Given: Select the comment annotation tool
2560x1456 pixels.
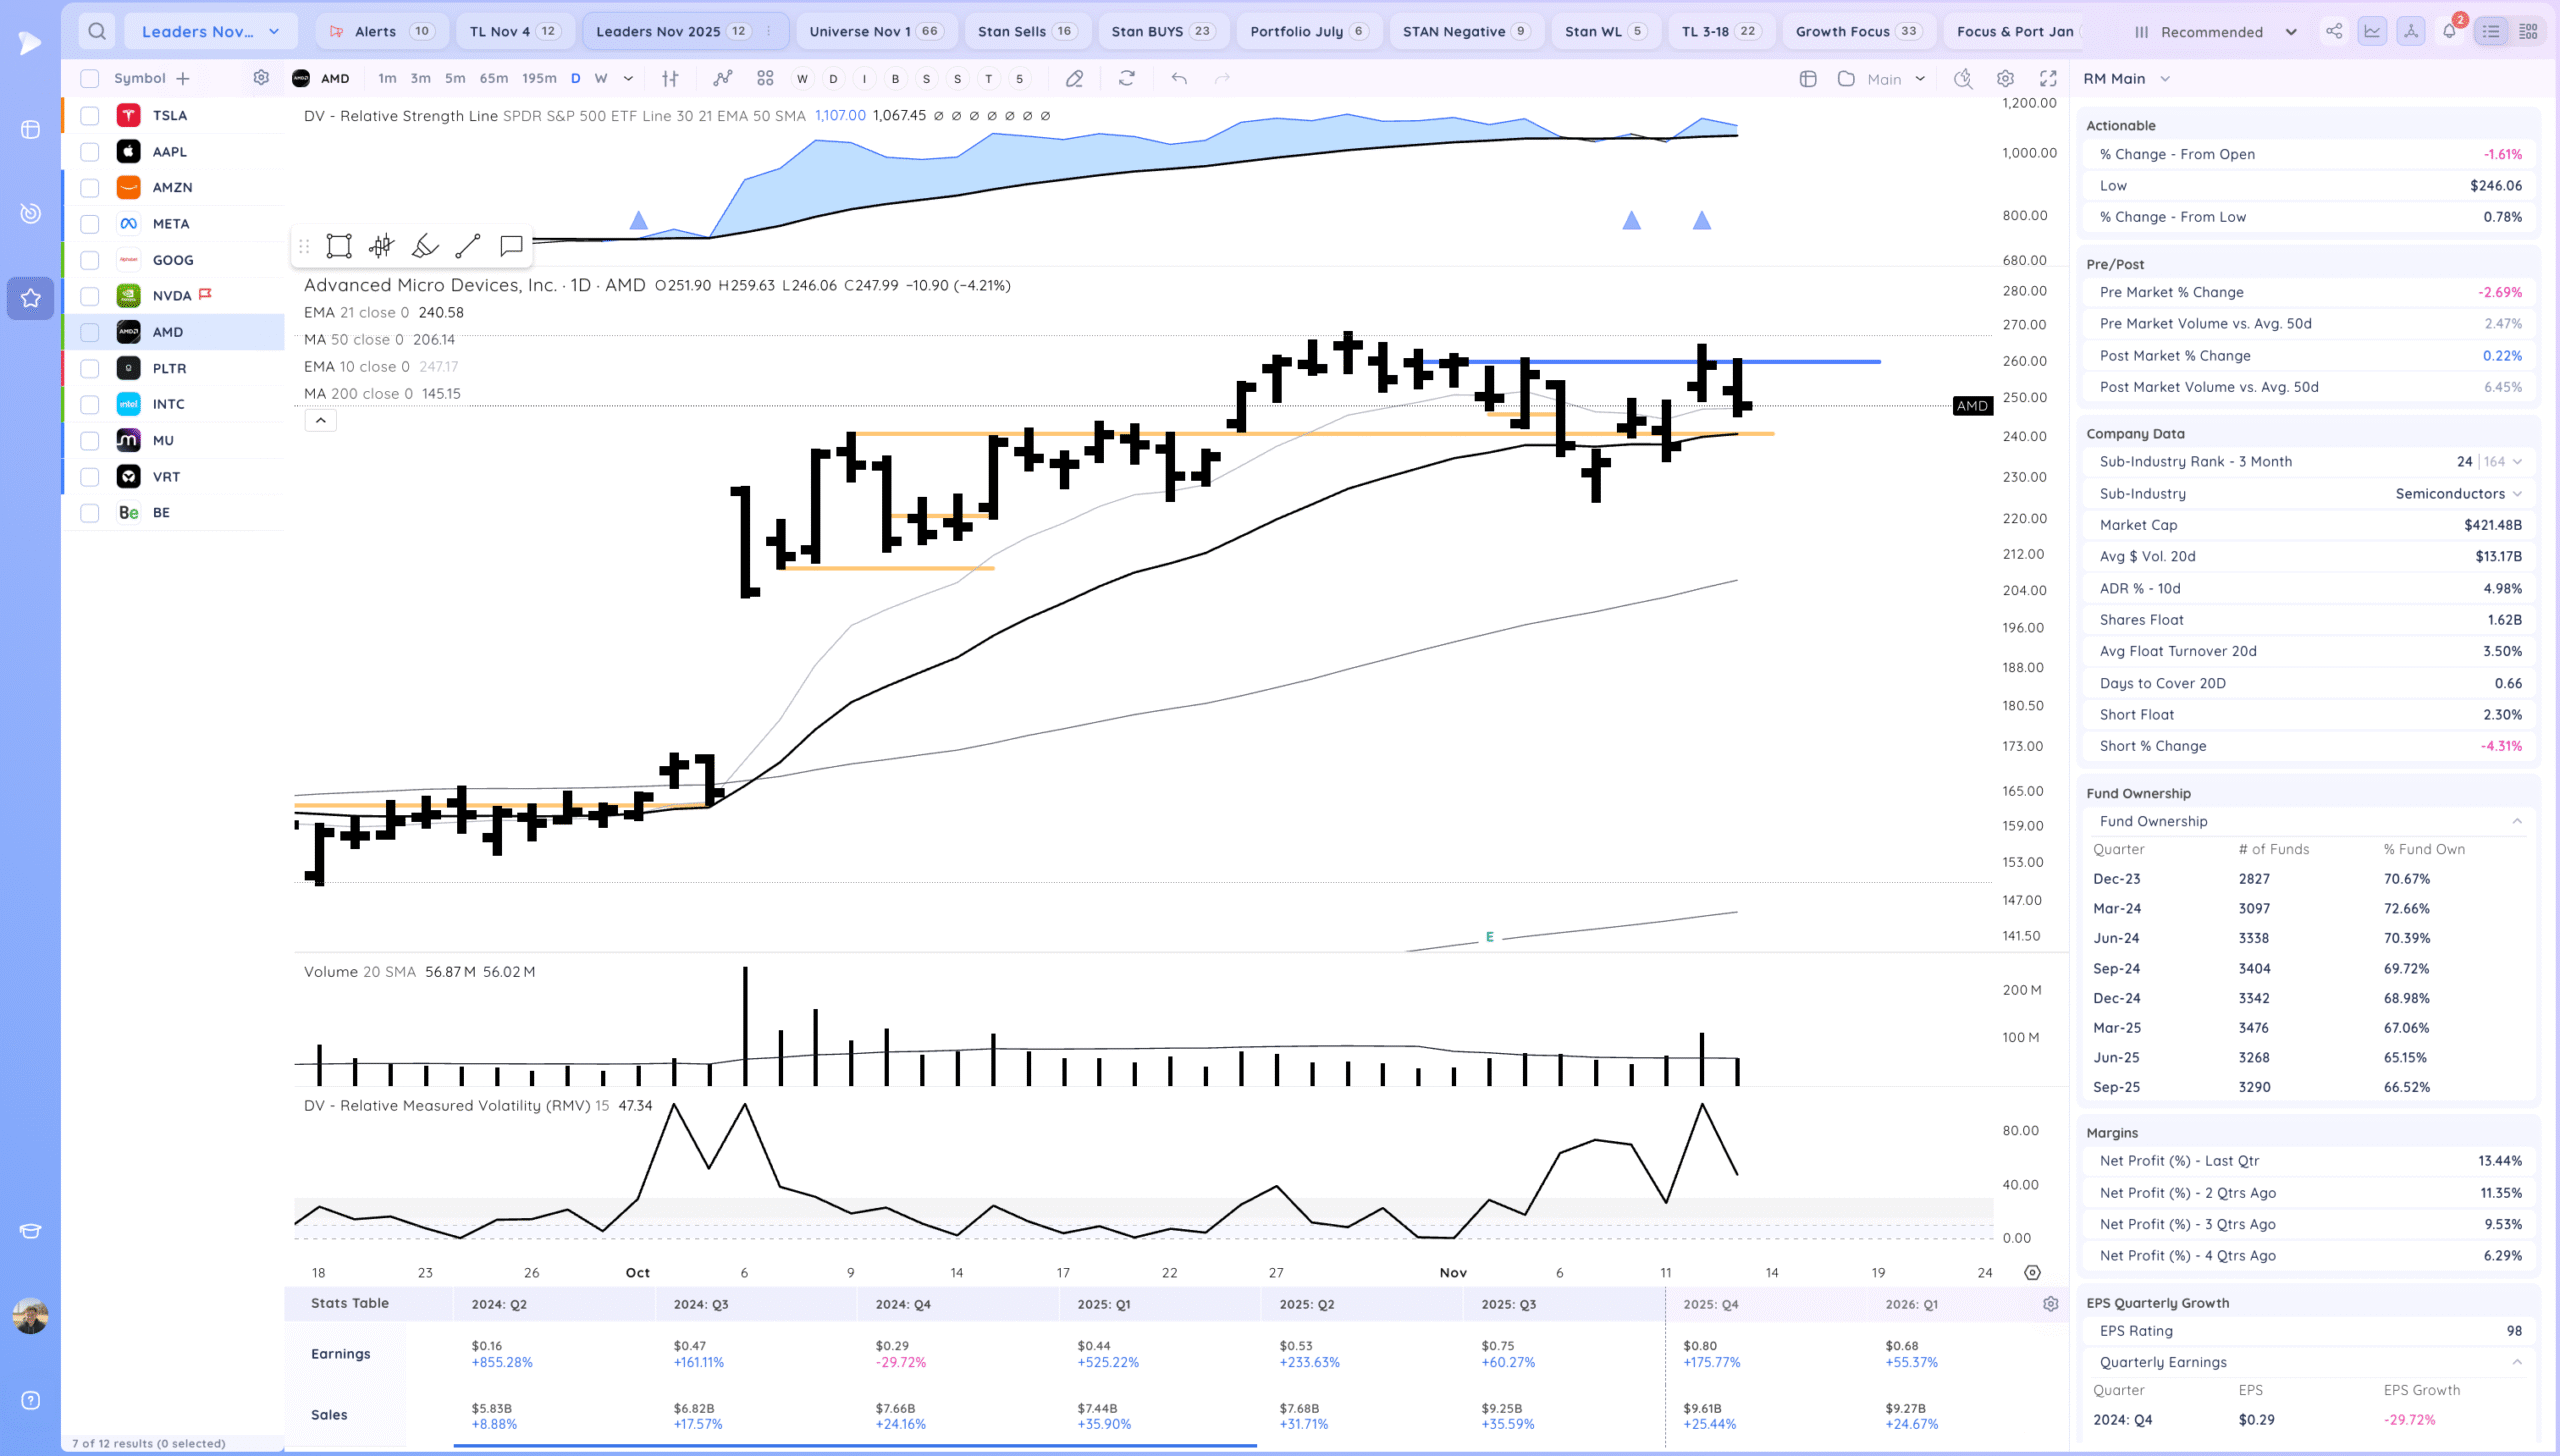Looking at the screenshot, I should [511, 246].
